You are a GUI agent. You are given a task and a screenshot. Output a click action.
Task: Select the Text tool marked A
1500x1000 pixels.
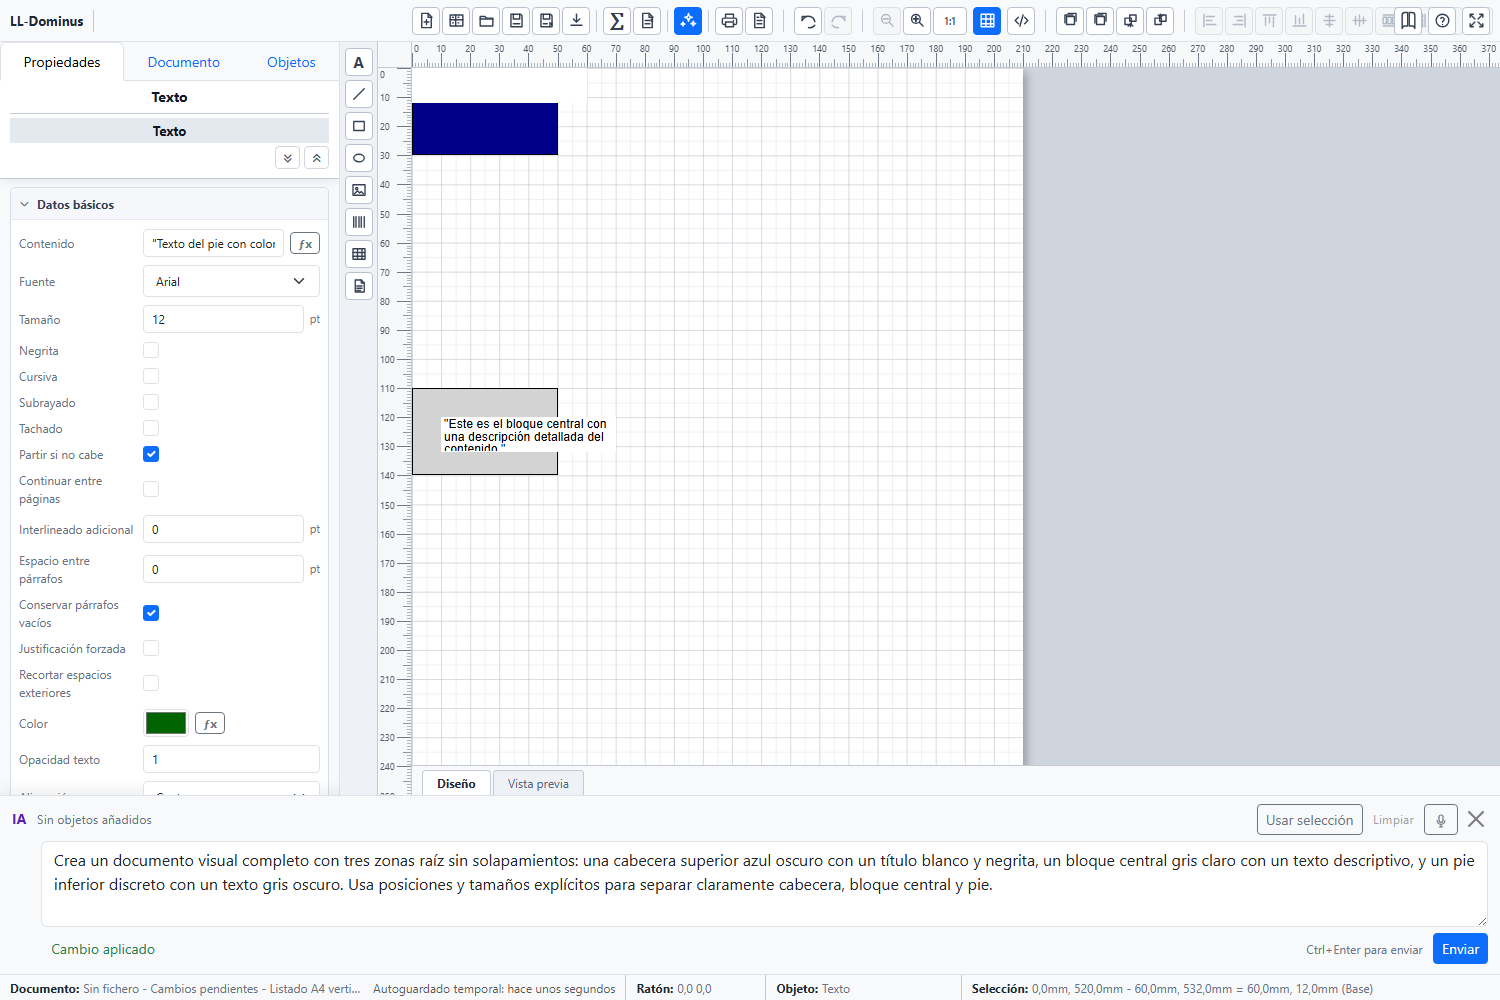coord(359,62)
